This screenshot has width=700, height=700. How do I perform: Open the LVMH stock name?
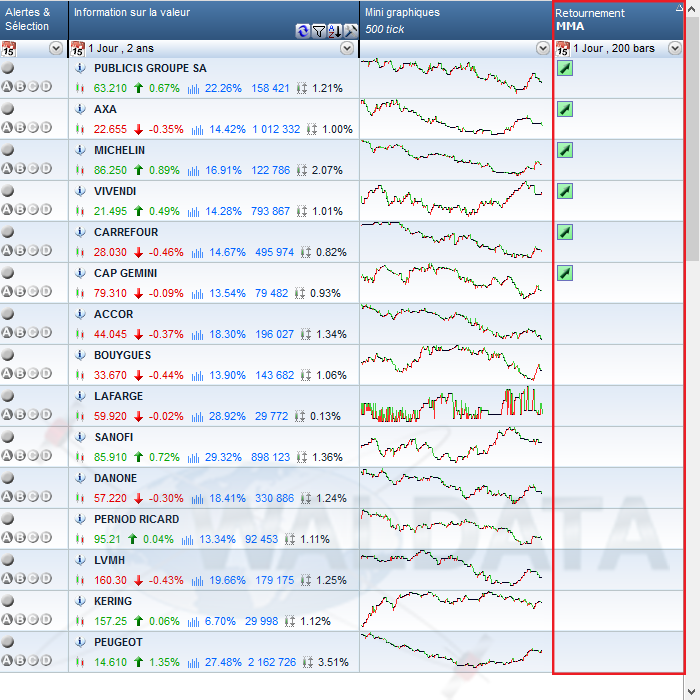tap(109, 560)
